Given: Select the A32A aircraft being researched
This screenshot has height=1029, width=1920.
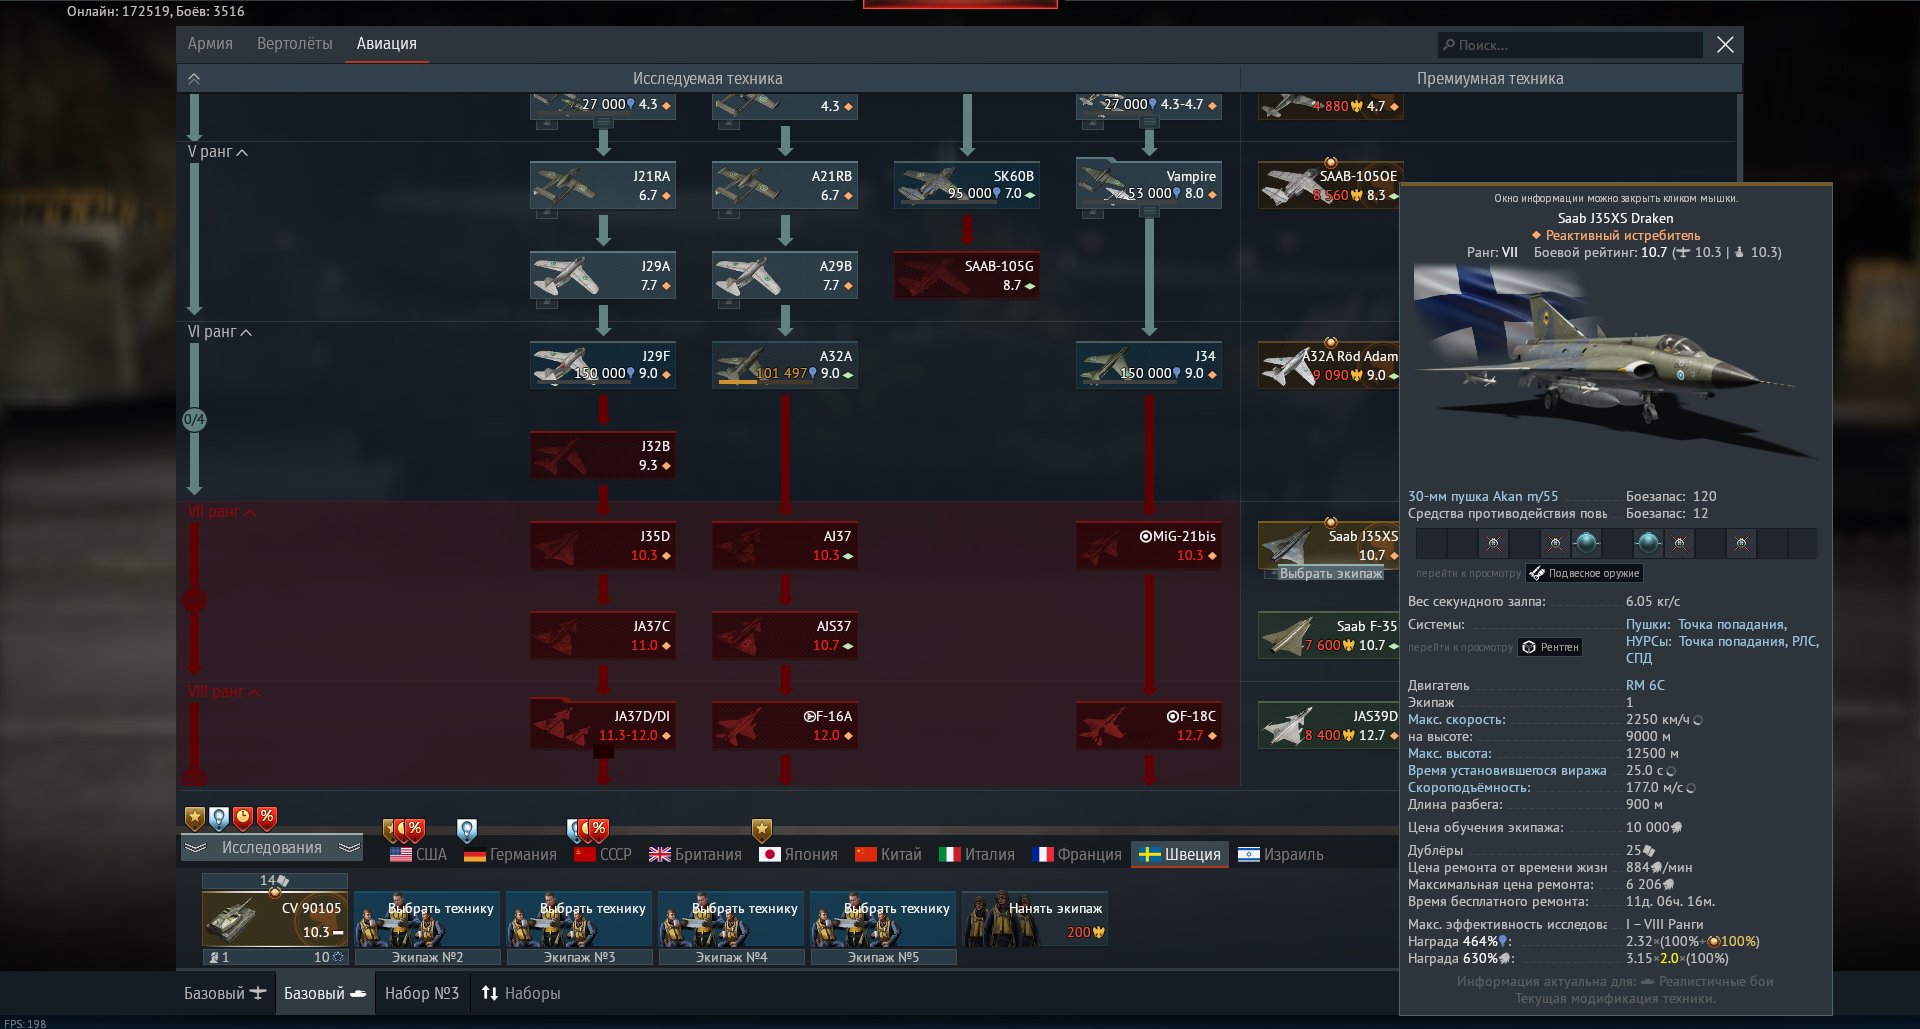Looking at the screenshot, I should (785, 365).
